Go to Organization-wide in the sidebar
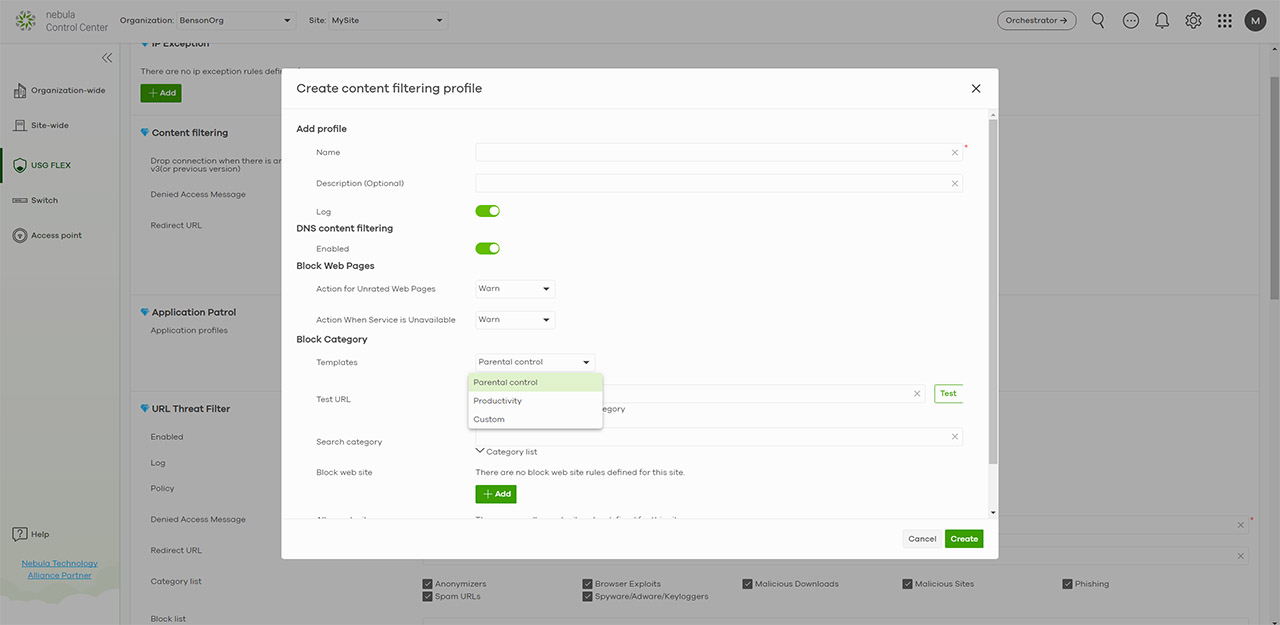The height and width of the screenshot is (625, 1280). tap(60, 91)
